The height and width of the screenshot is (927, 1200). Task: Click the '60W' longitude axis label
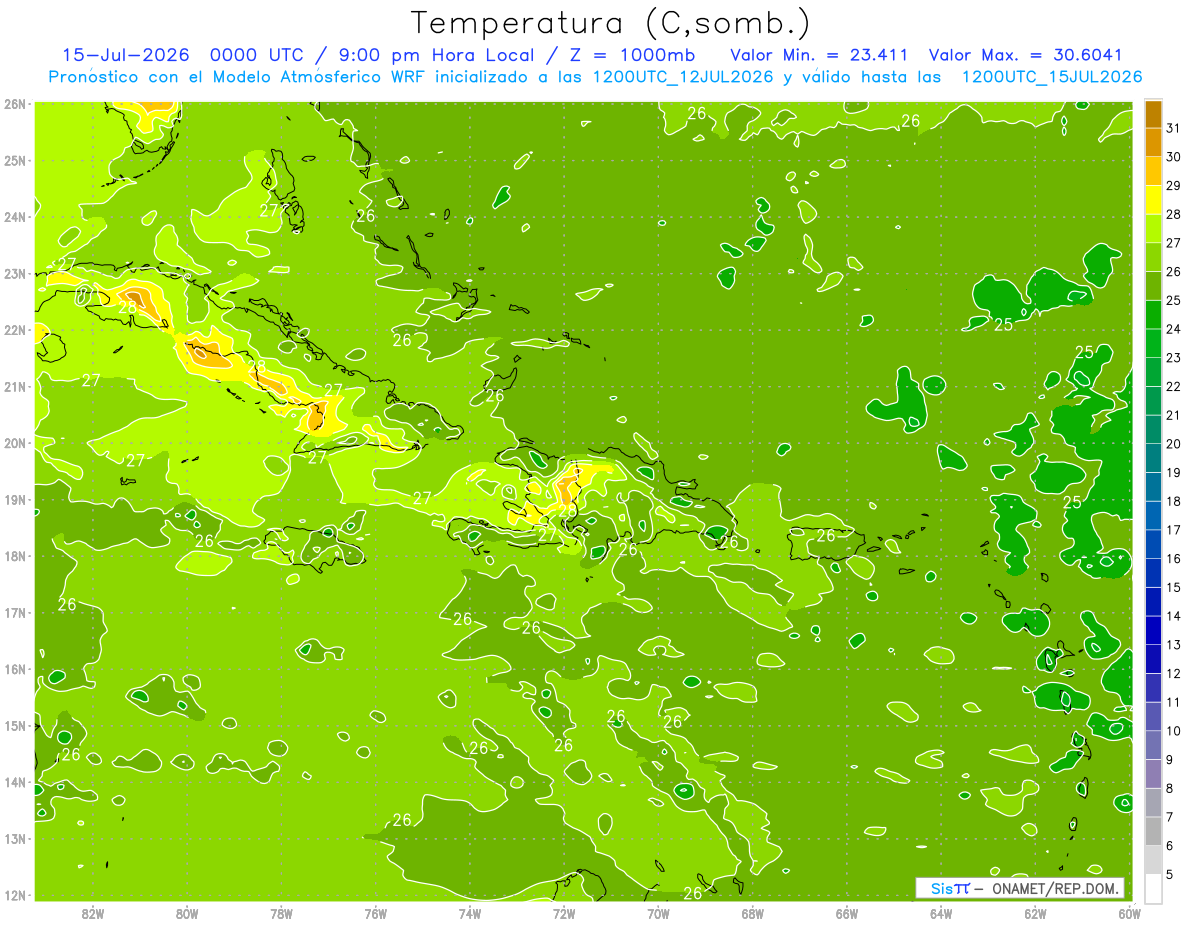[x=1129, y=913]
